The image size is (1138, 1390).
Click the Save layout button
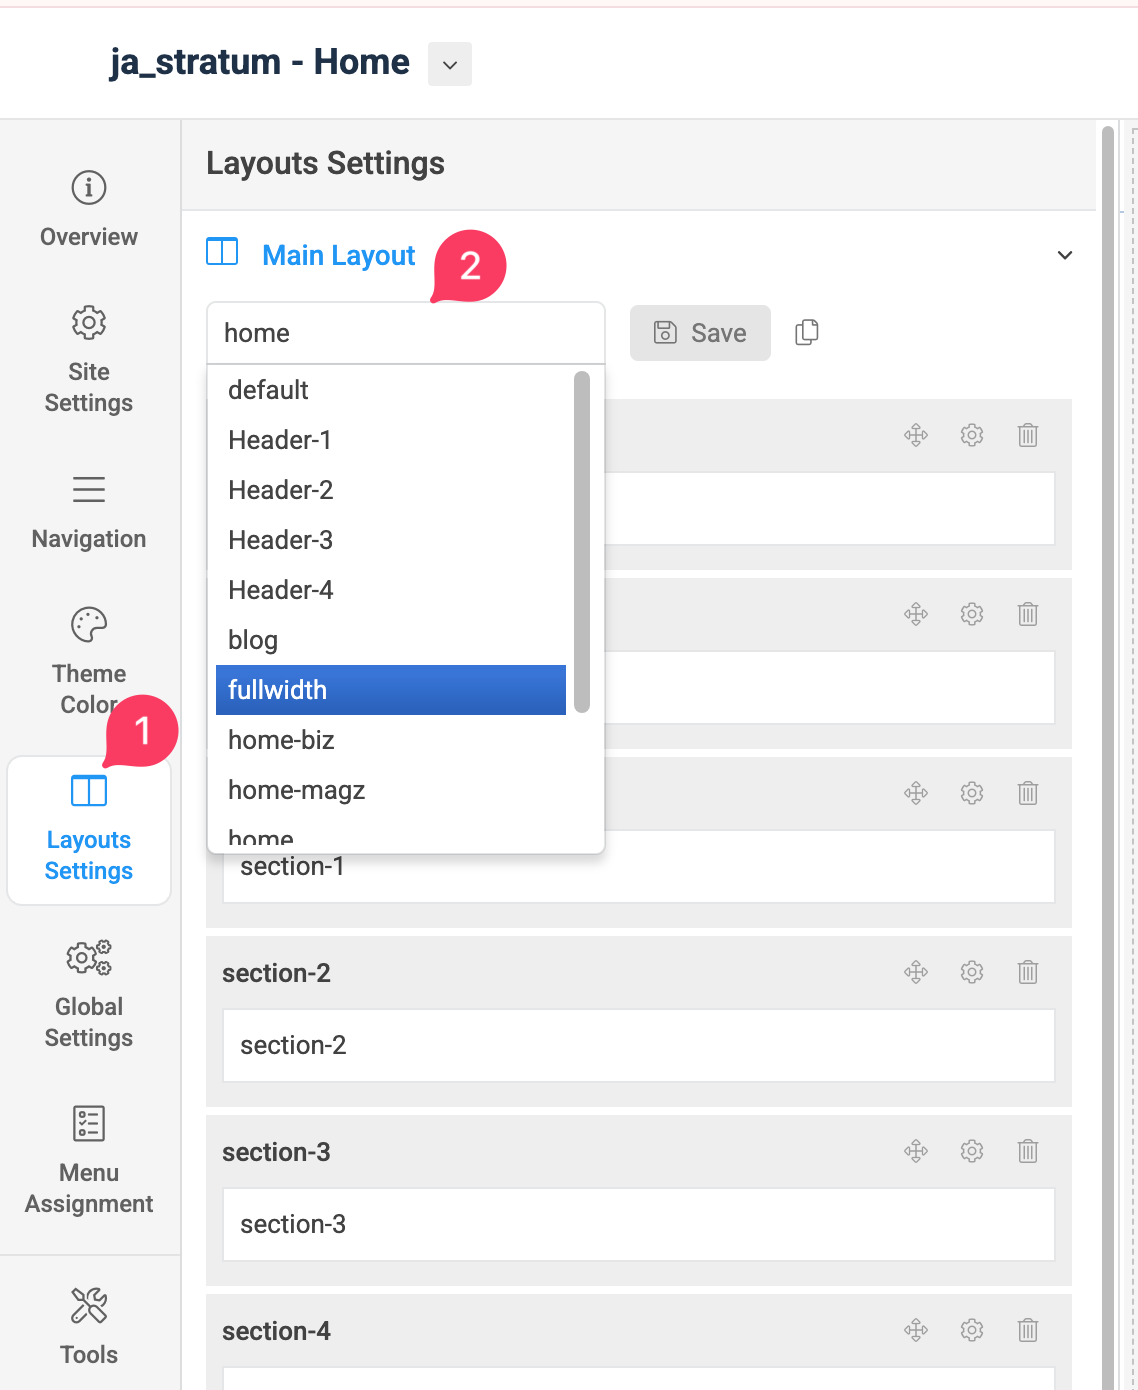click(700, 333)
